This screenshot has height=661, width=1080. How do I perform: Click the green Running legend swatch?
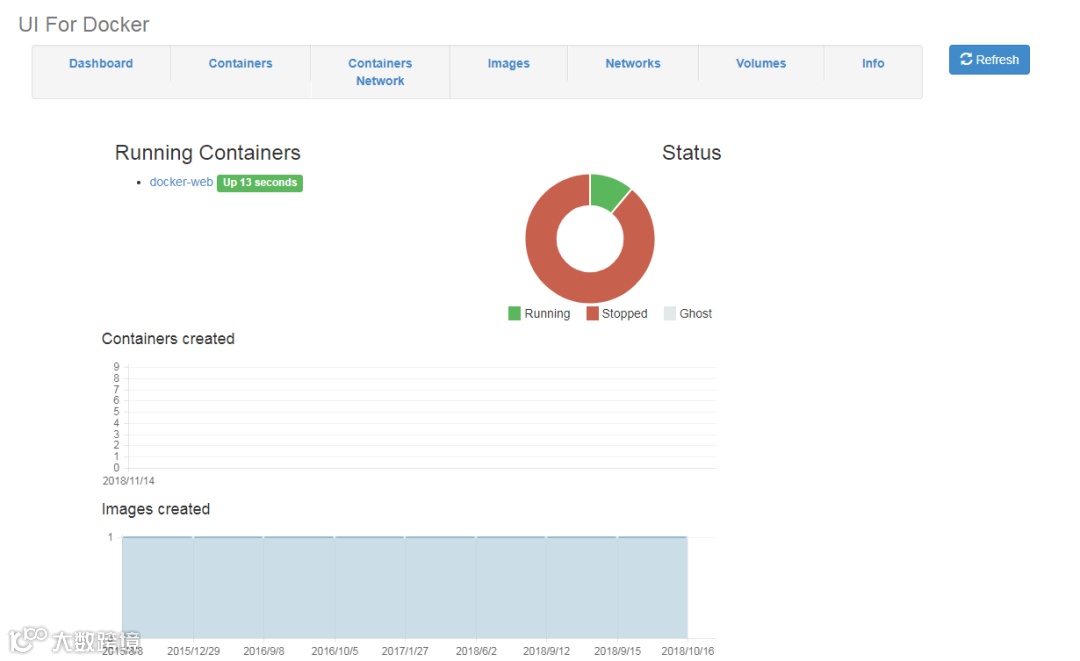pyautogui.click(x=514, y=313)
